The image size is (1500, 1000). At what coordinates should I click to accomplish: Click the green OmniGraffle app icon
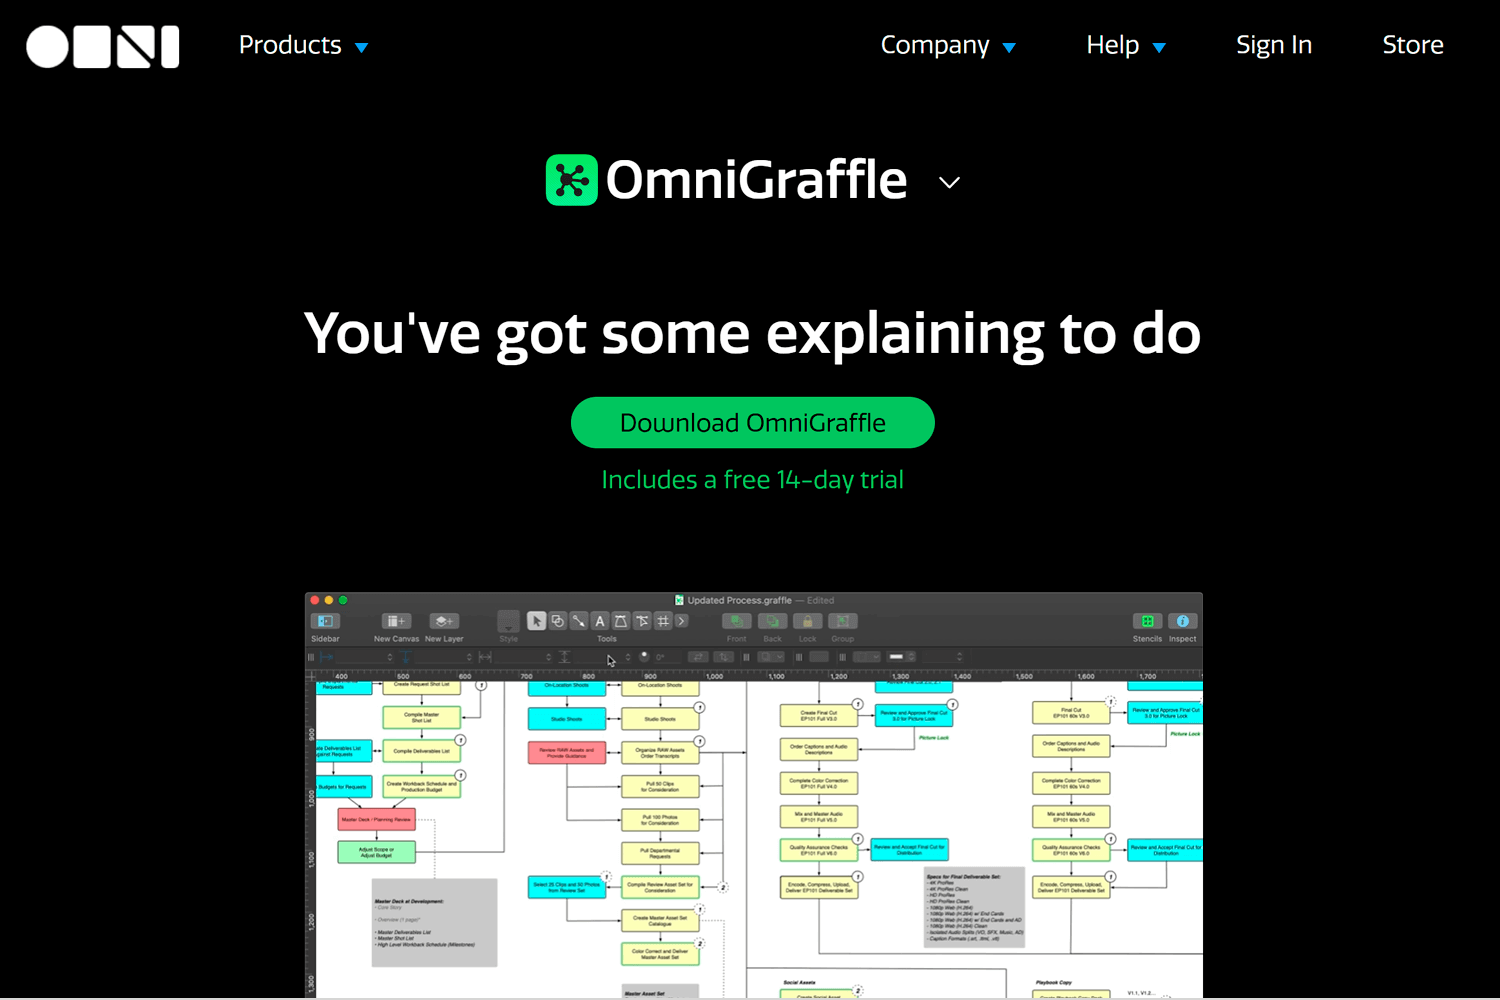tap(571, 180)
